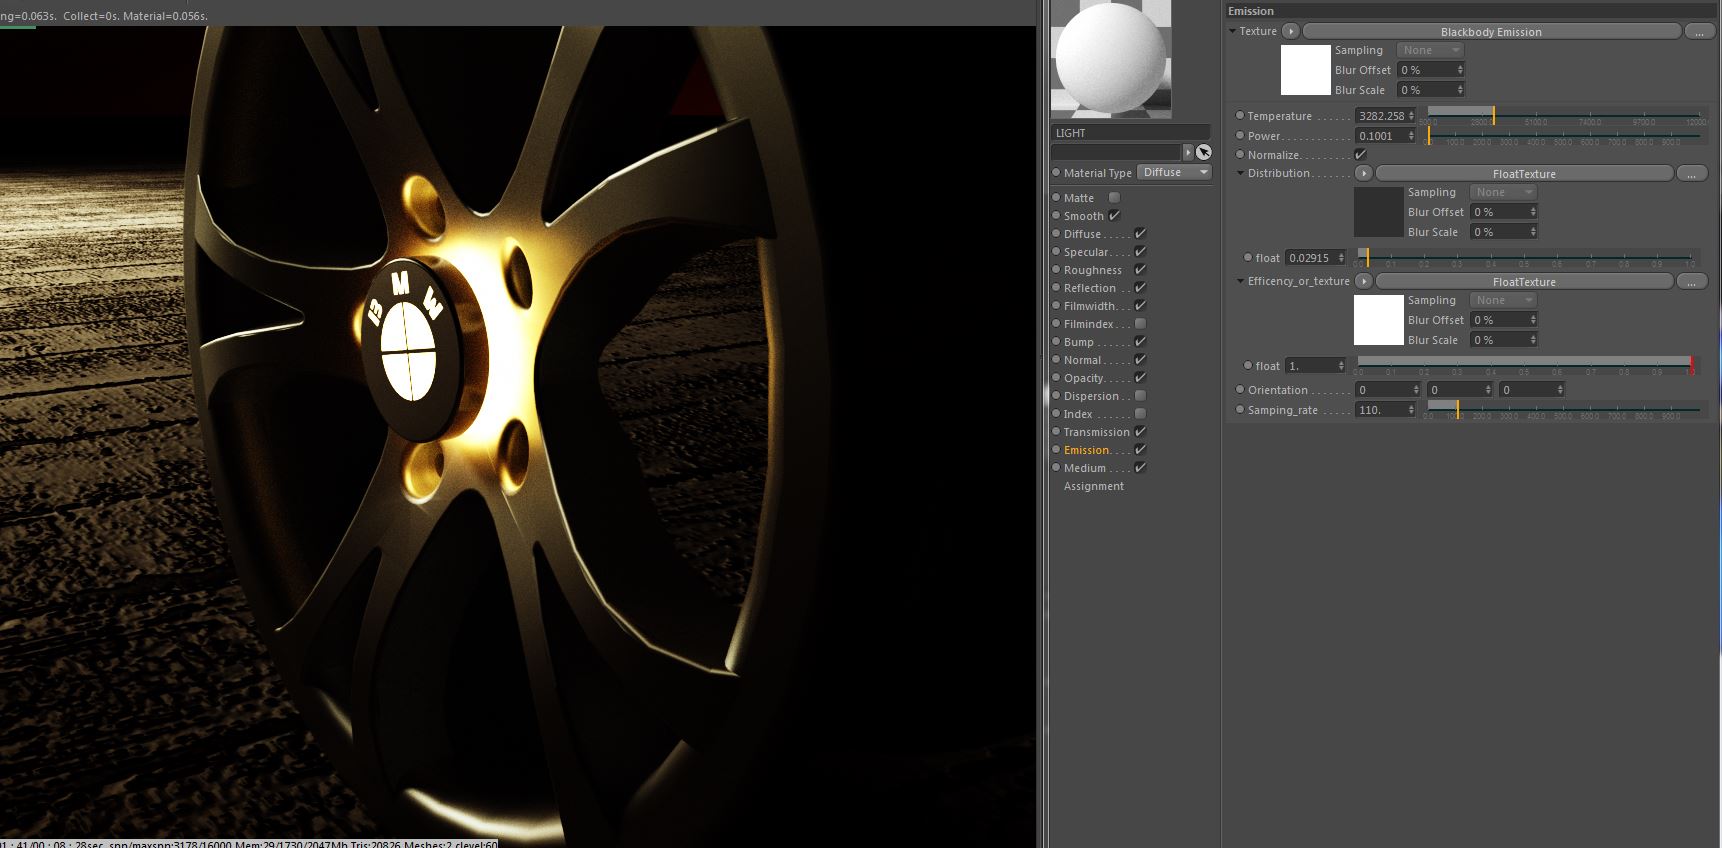Click the white Blackbody Emission texture preview
The height and width of the screenshot is (848, 1722).
(1306, 70)
